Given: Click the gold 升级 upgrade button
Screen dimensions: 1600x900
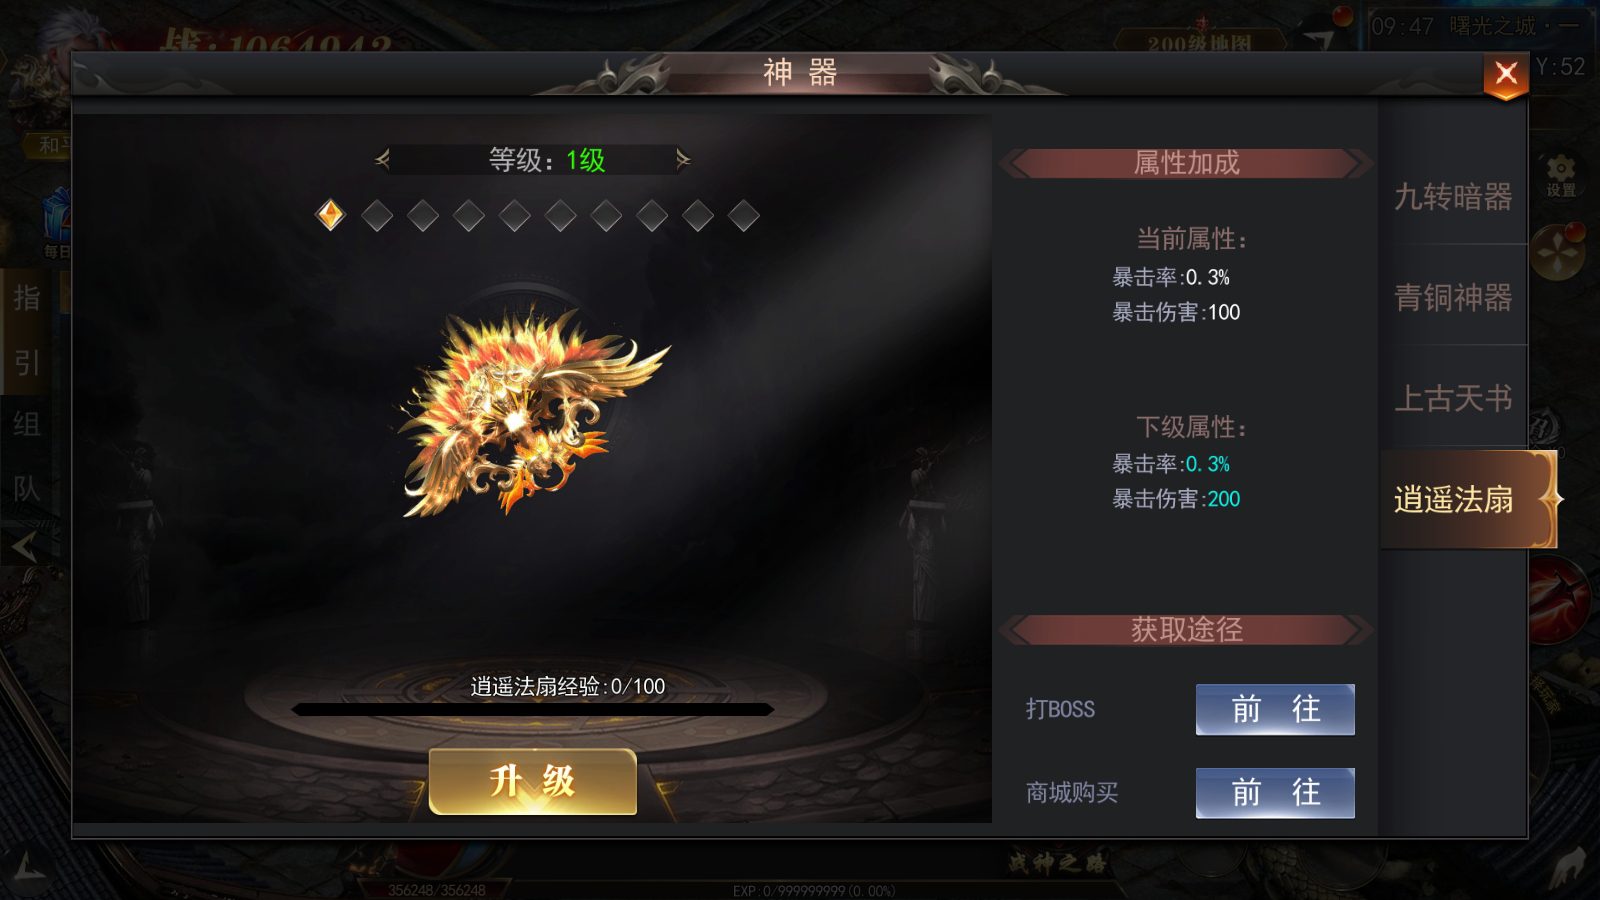Looking at the screenshot, I should [532, 781].
